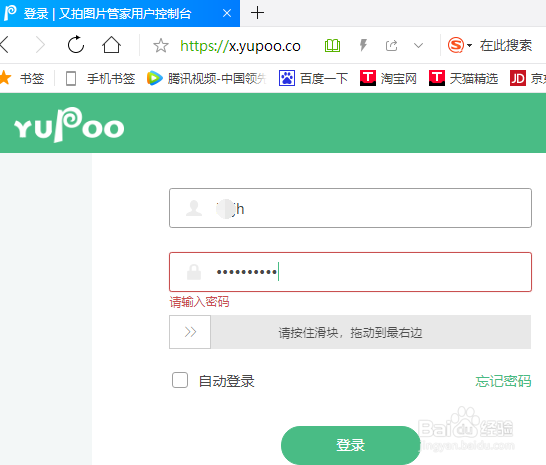Click the address bar showing x.yupoo.co
The image size is (546, 465).
240,46
